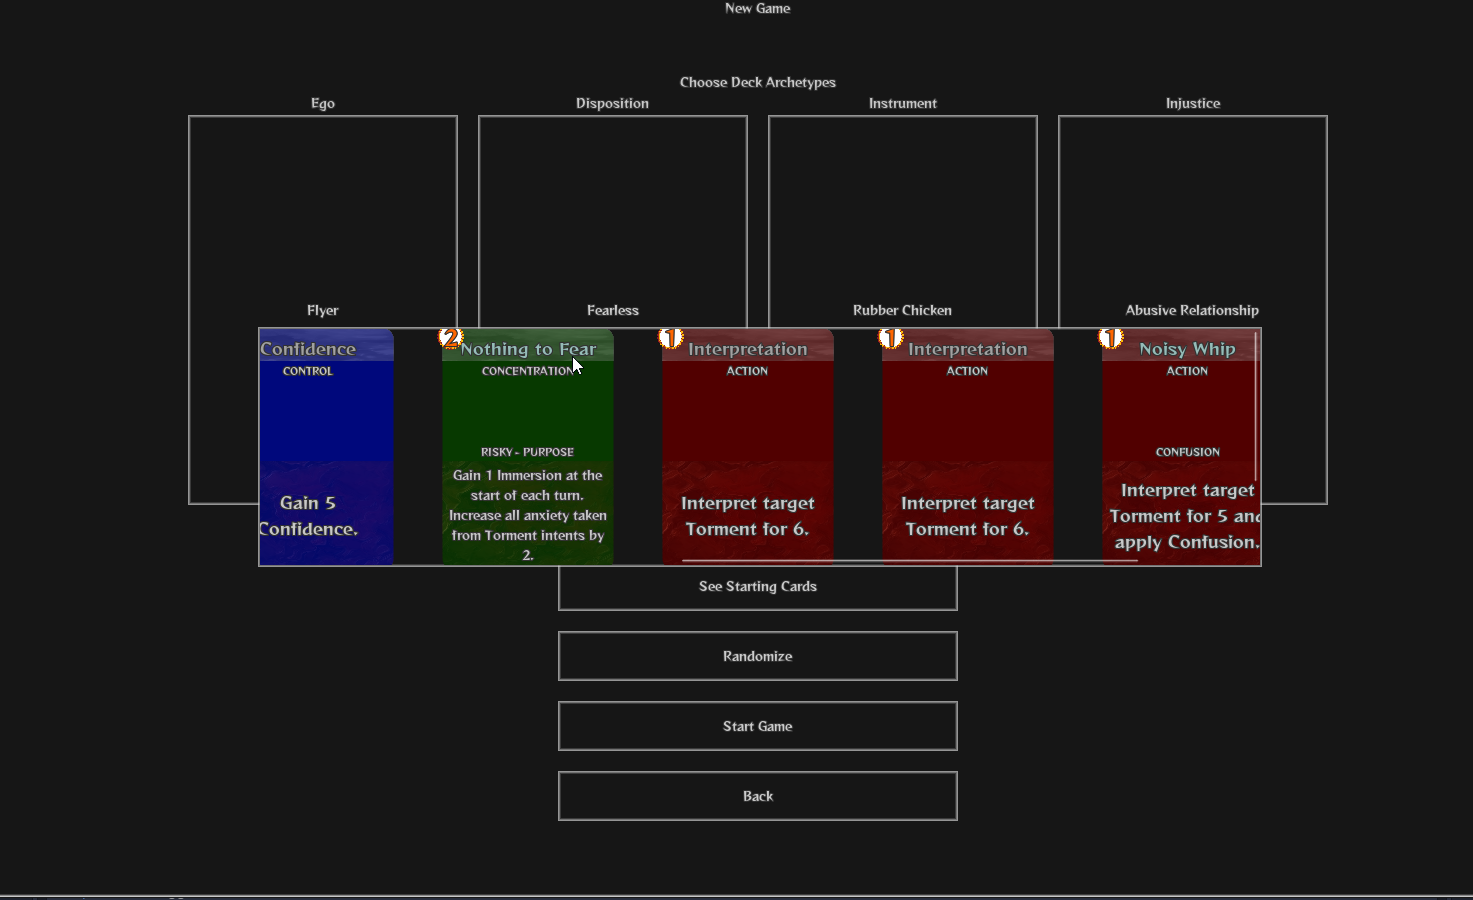Collapse the See Starting Cards card preview
This screenshot has height=900, width=1473.
(757, 586)
